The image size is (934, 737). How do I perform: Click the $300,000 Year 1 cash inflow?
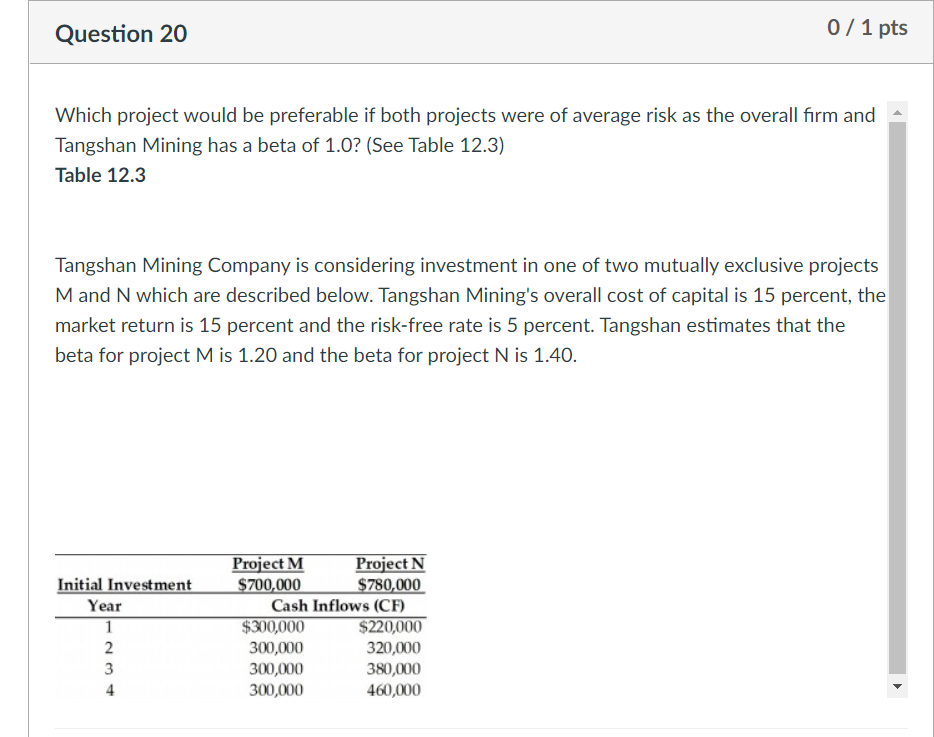pos(274,626)
